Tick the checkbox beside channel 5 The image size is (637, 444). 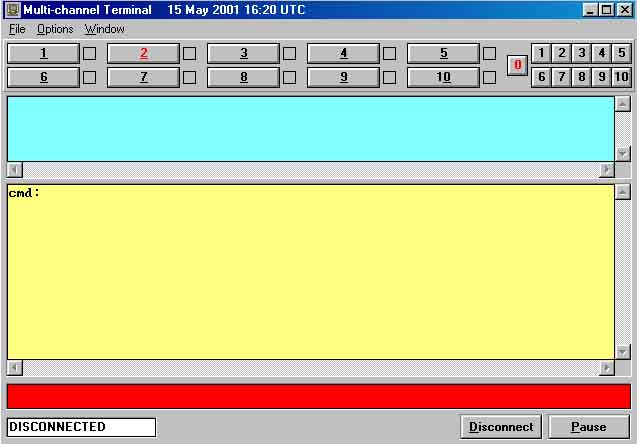click(489, 54)
